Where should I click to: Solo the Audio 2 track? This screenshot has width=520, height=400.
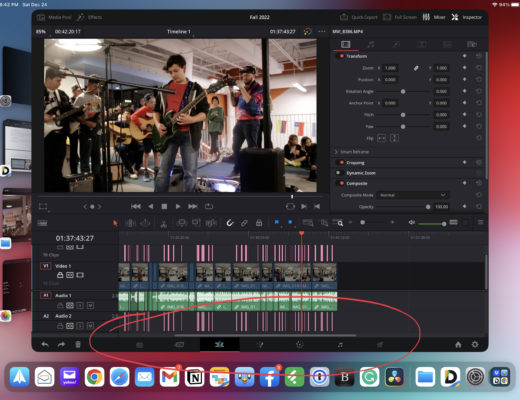pos(80,326)
